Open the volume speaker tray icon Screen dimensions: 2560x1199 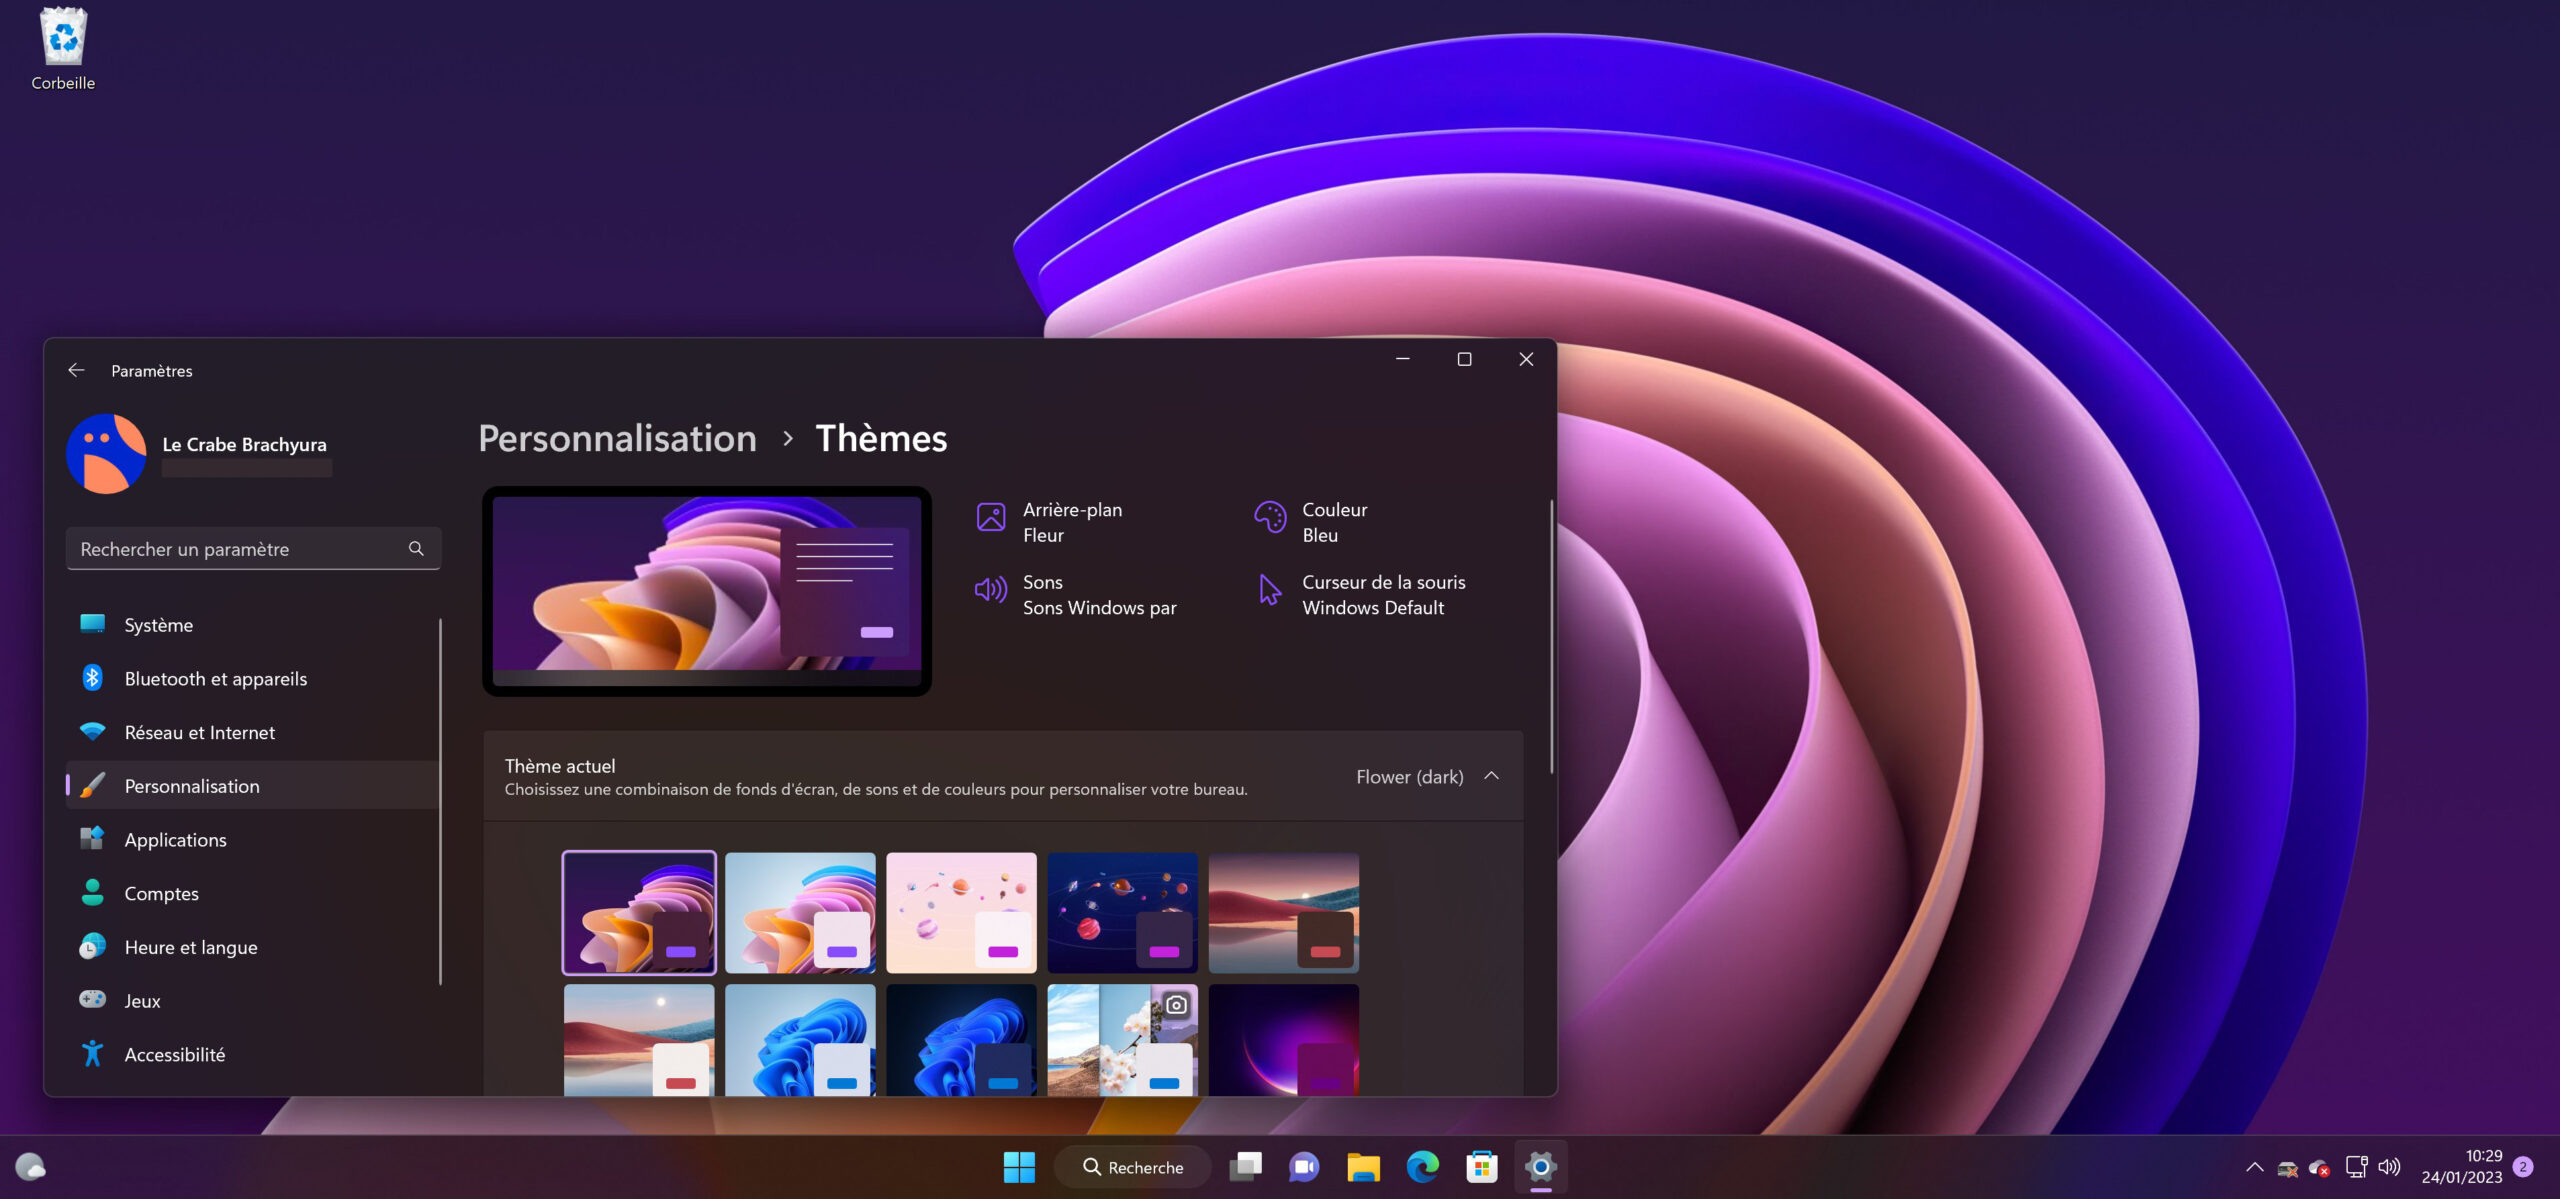pos(2390,1167)
